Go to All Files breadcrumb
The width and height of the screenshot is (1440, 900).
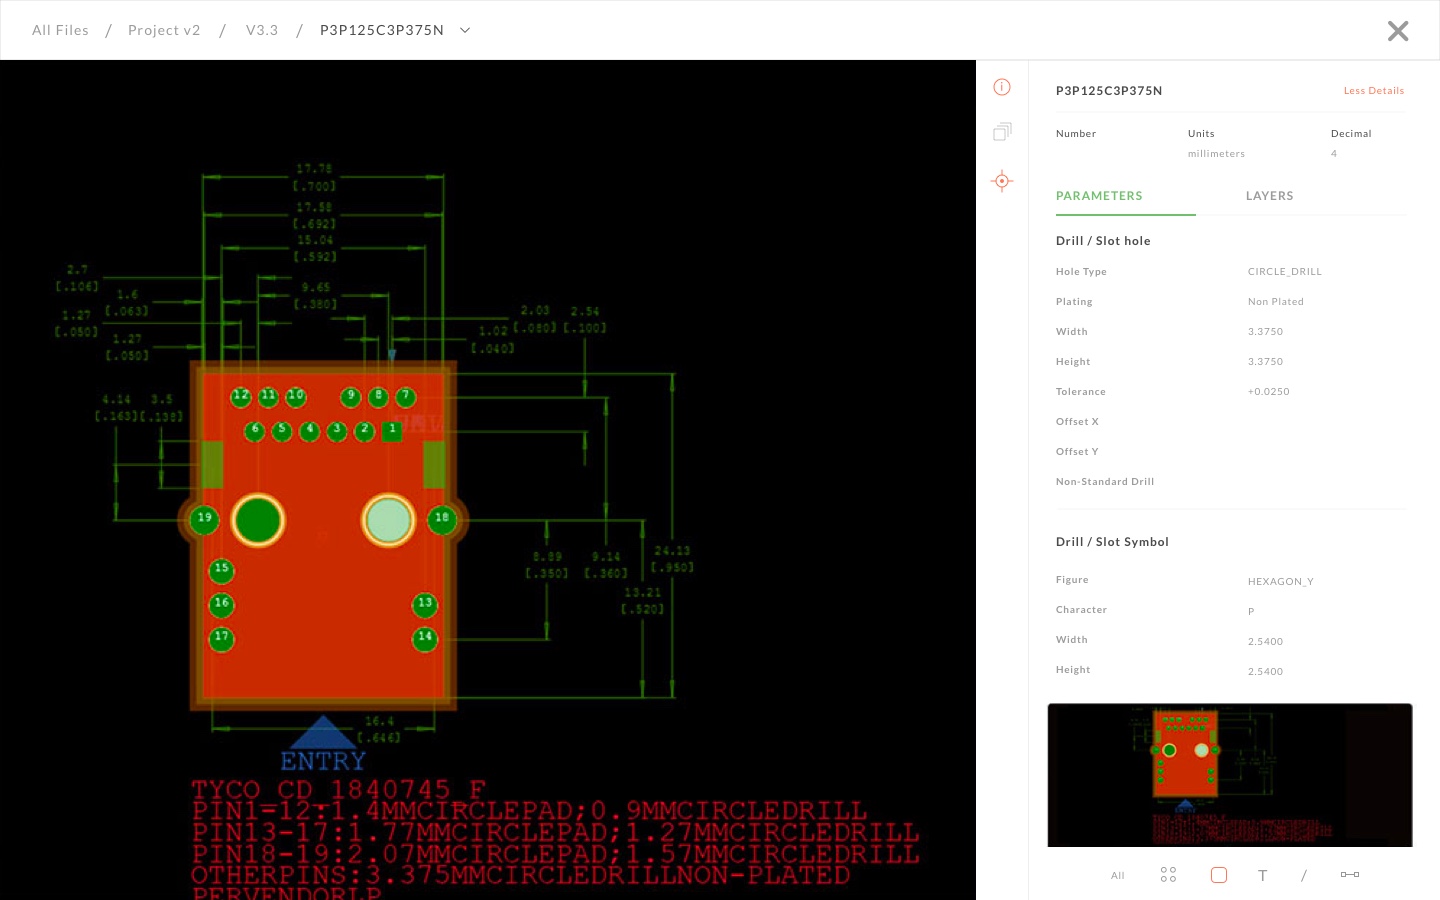tap(60, 30)
